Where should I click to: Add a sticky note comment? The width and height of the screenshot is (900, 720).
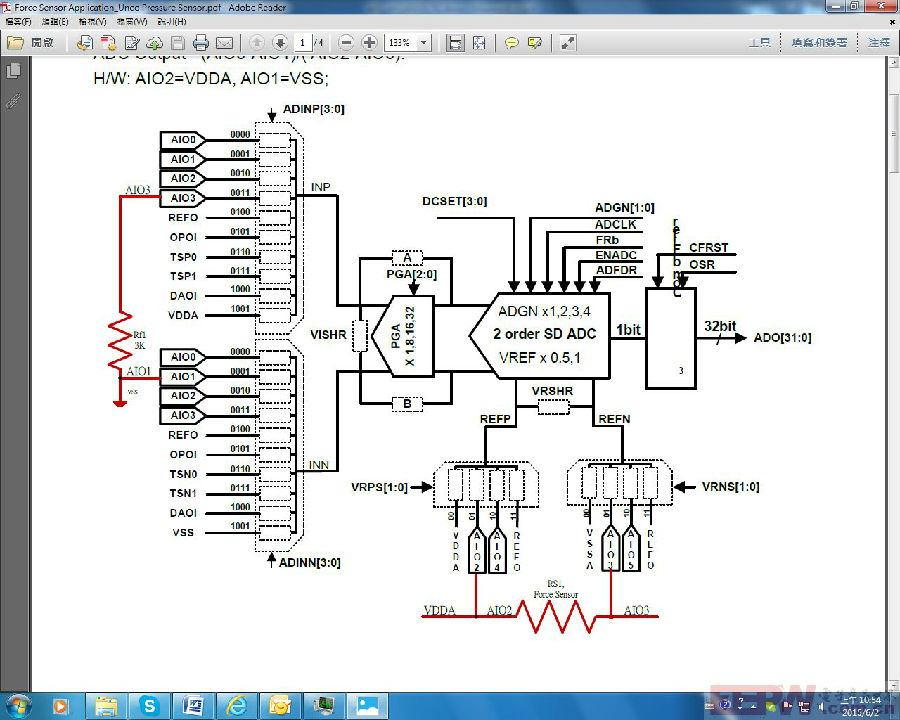[x=511, y=42]
